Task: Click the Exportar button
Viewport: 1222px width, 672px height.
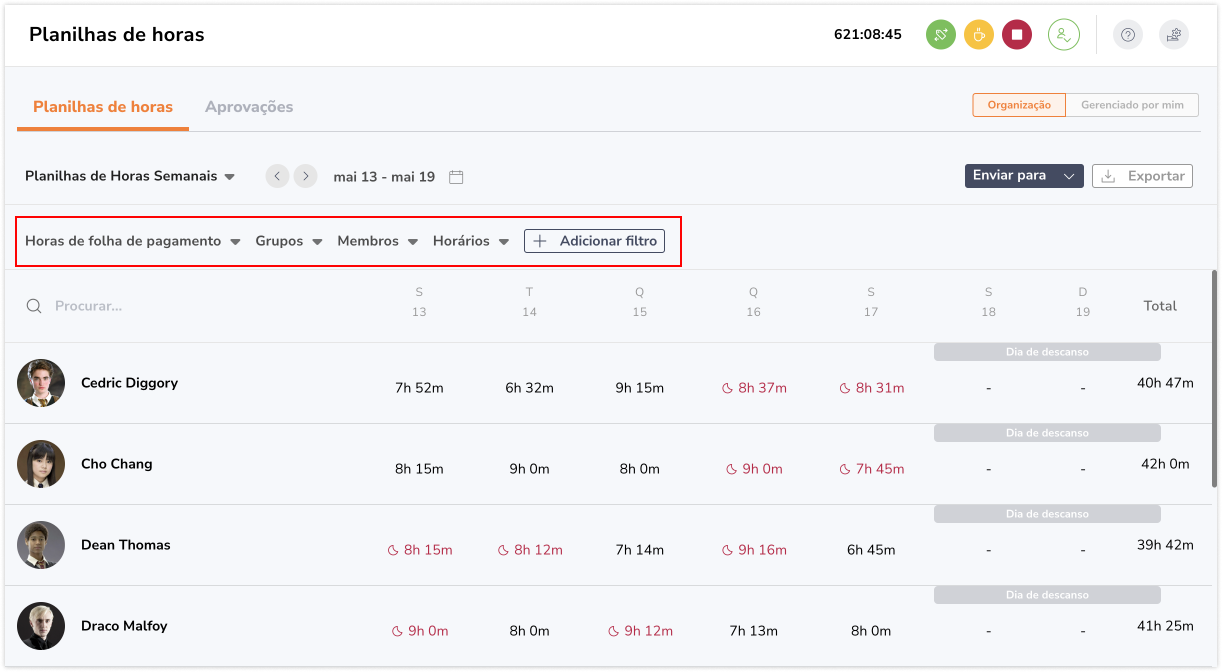Action: [x=1142, y=176]
